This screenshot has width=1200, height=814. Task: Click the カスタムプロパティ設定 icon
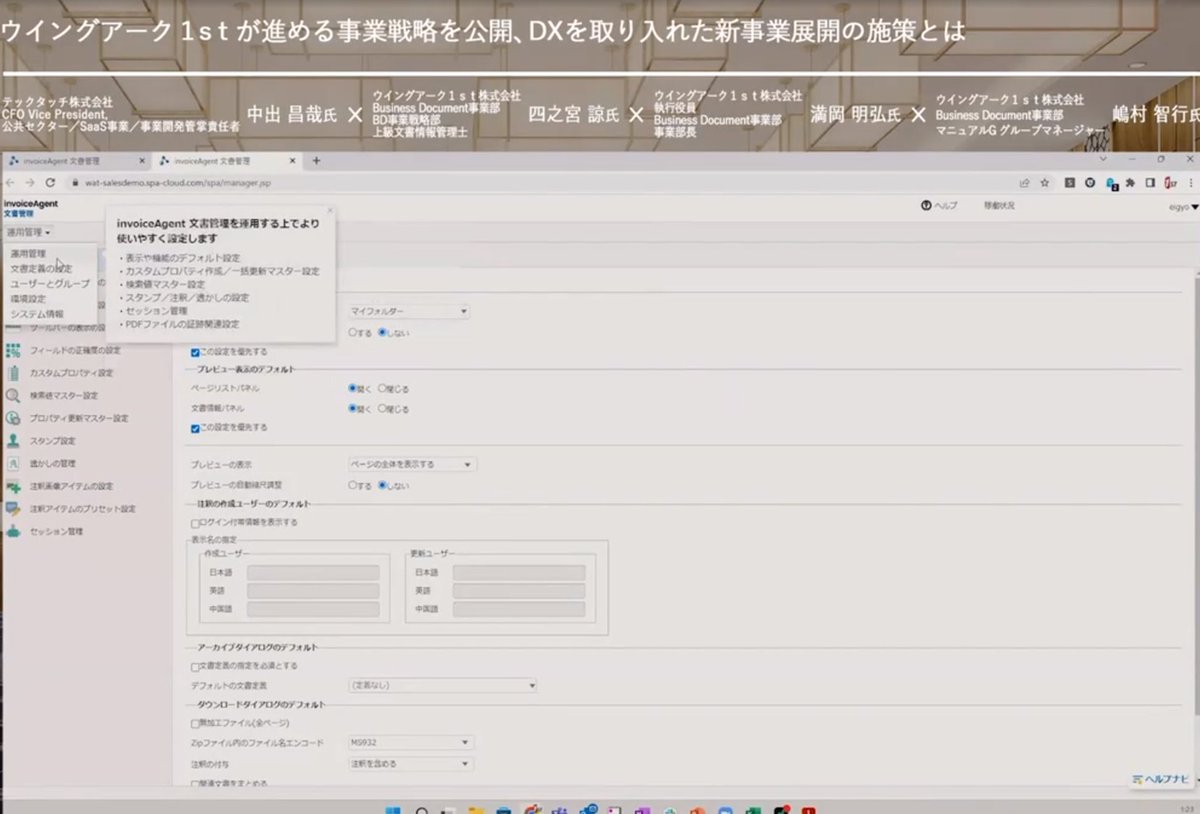(x=13, y=373)
